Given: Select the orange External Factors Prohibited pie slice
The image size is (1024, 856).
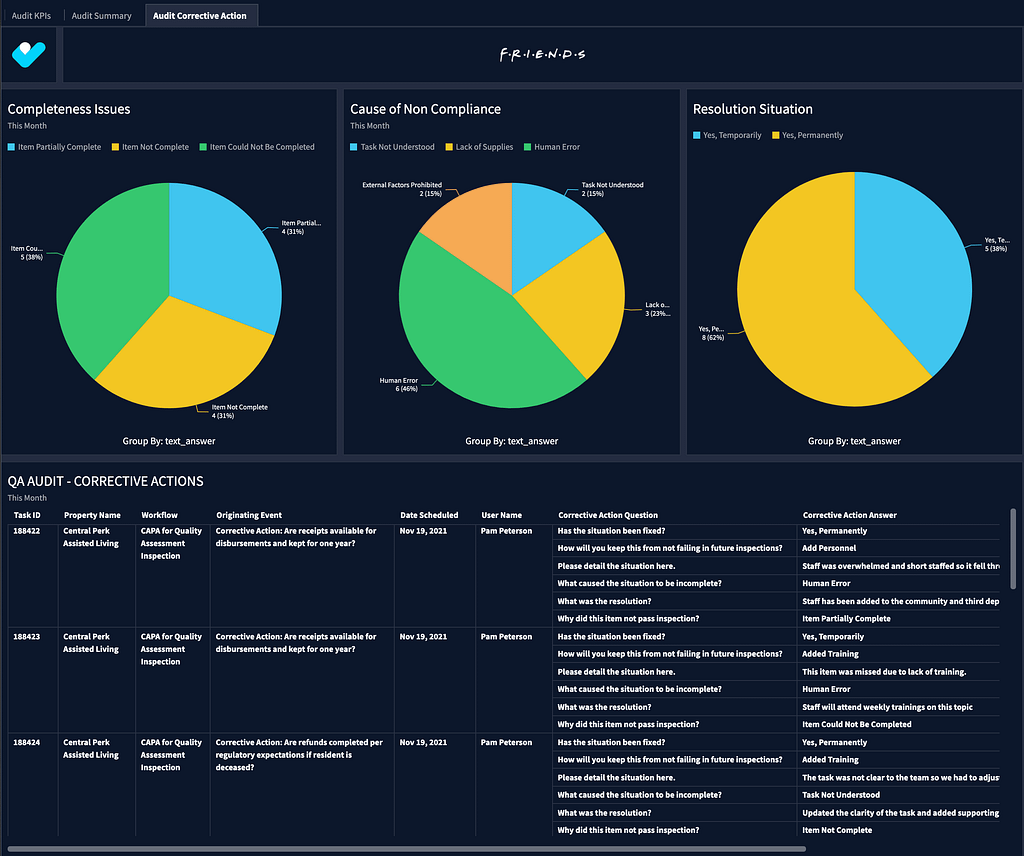Looking at the screenshot, I should coord(468,228).
